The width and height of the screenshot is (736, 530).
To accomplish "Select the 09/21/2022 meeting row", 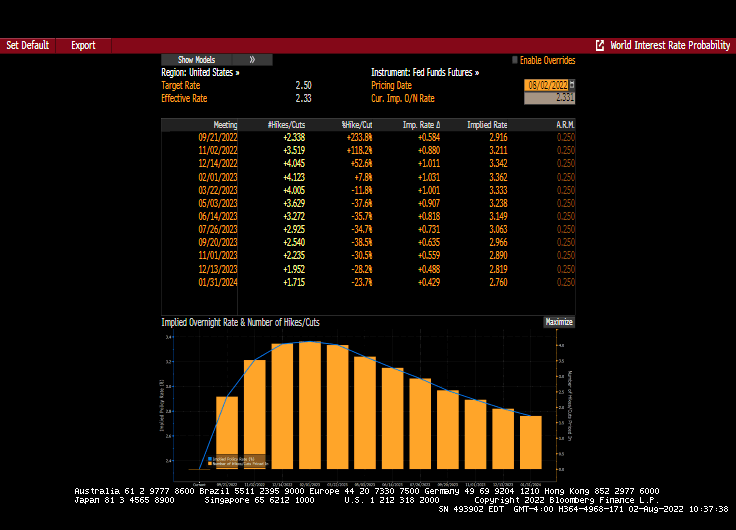I will pos(218,136).
